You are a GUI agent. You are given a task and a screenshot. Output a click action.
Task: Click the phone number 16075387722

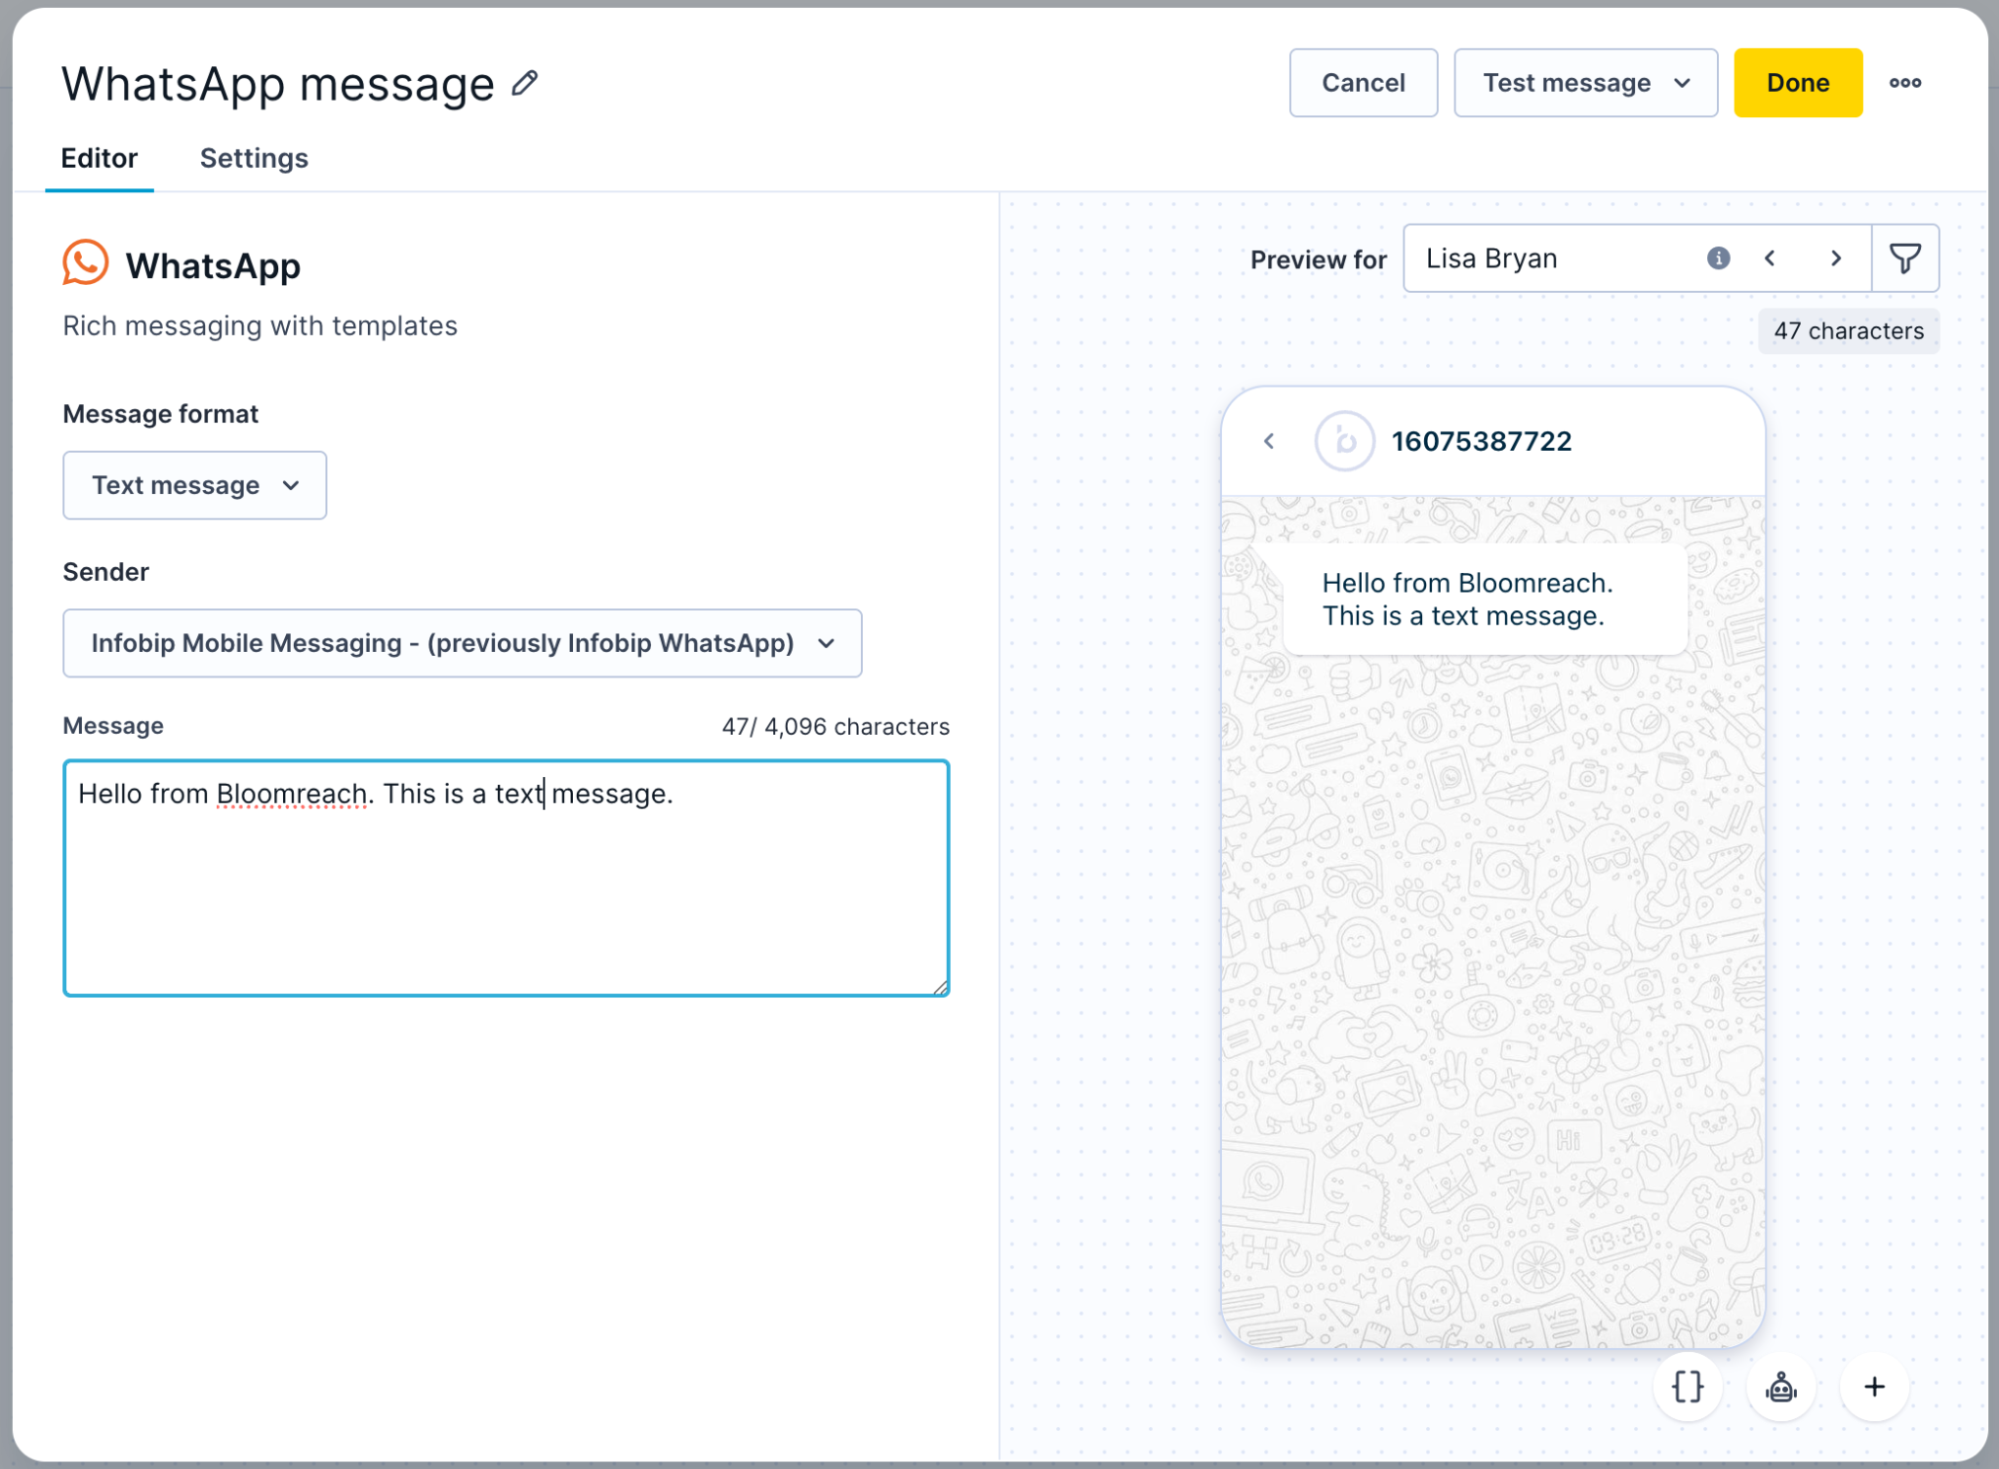pos(1481,441)
